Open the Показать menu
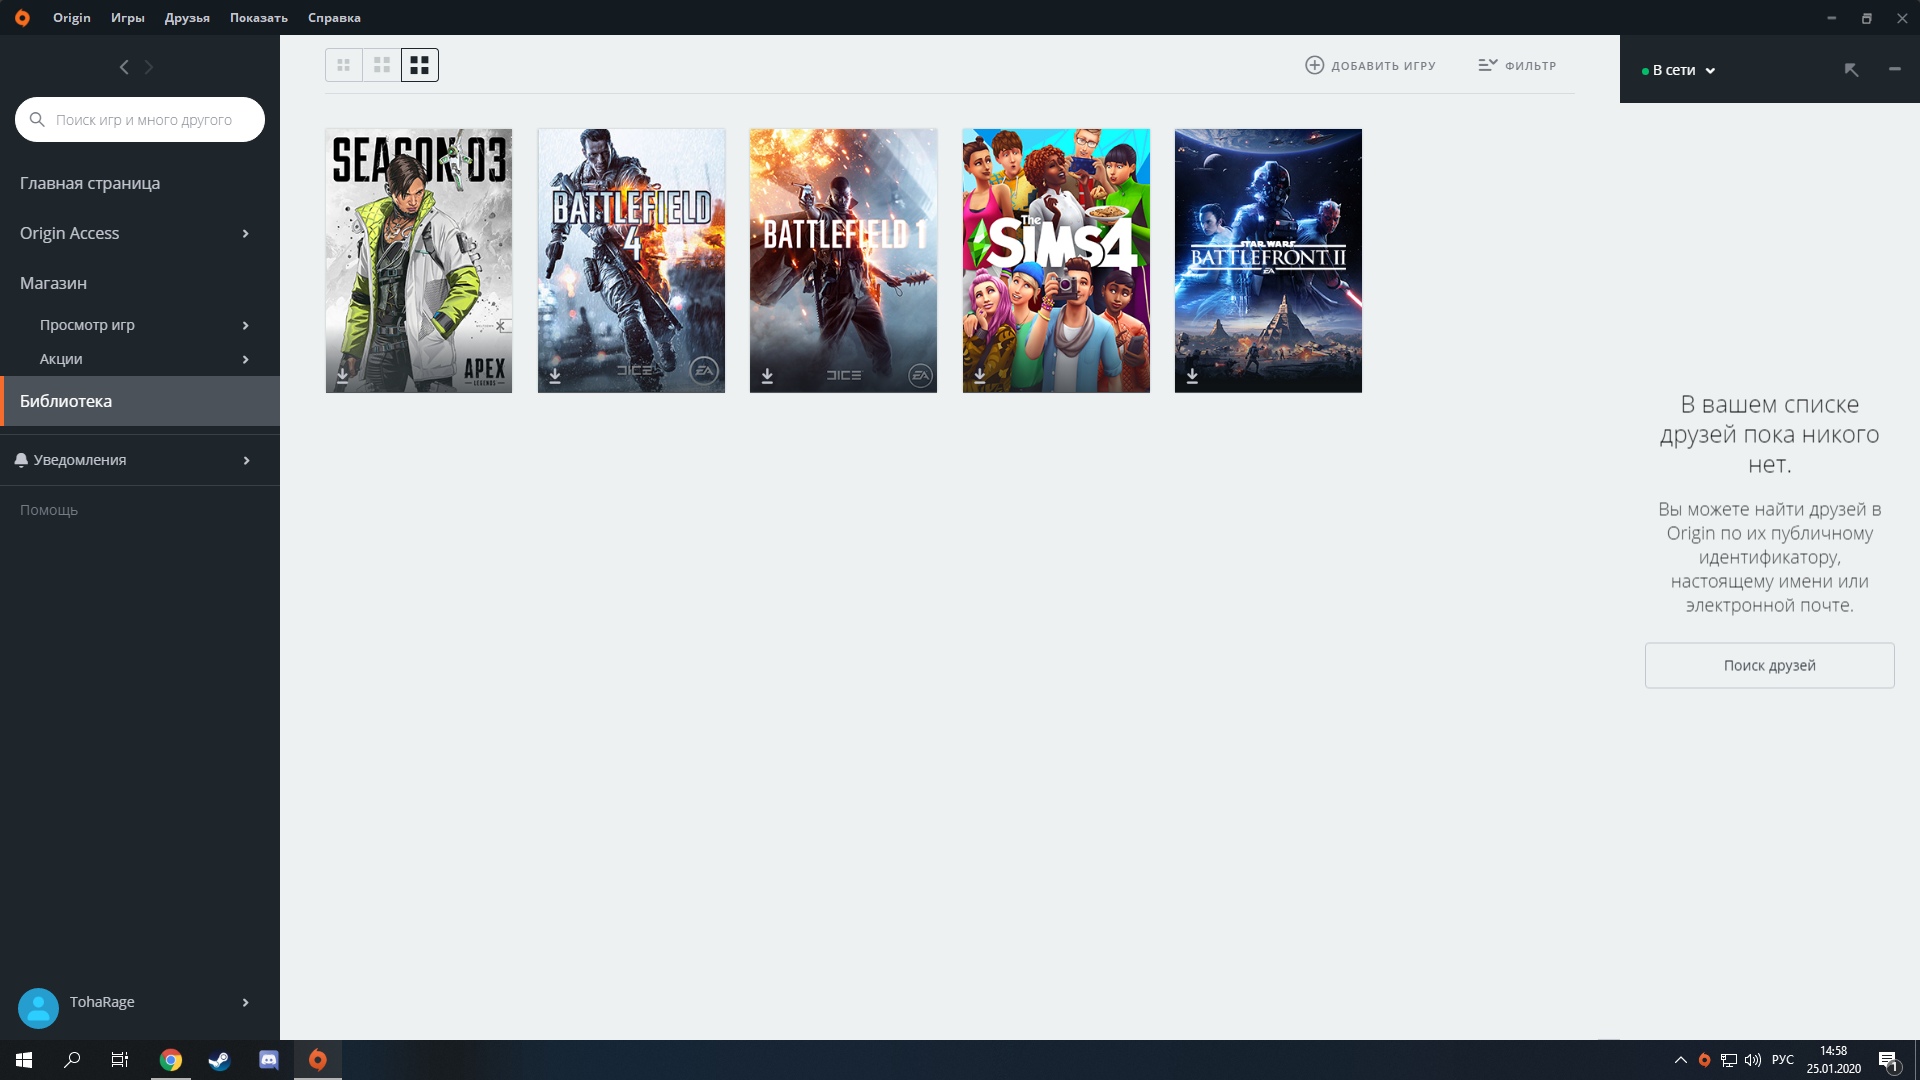 (259, 18)
